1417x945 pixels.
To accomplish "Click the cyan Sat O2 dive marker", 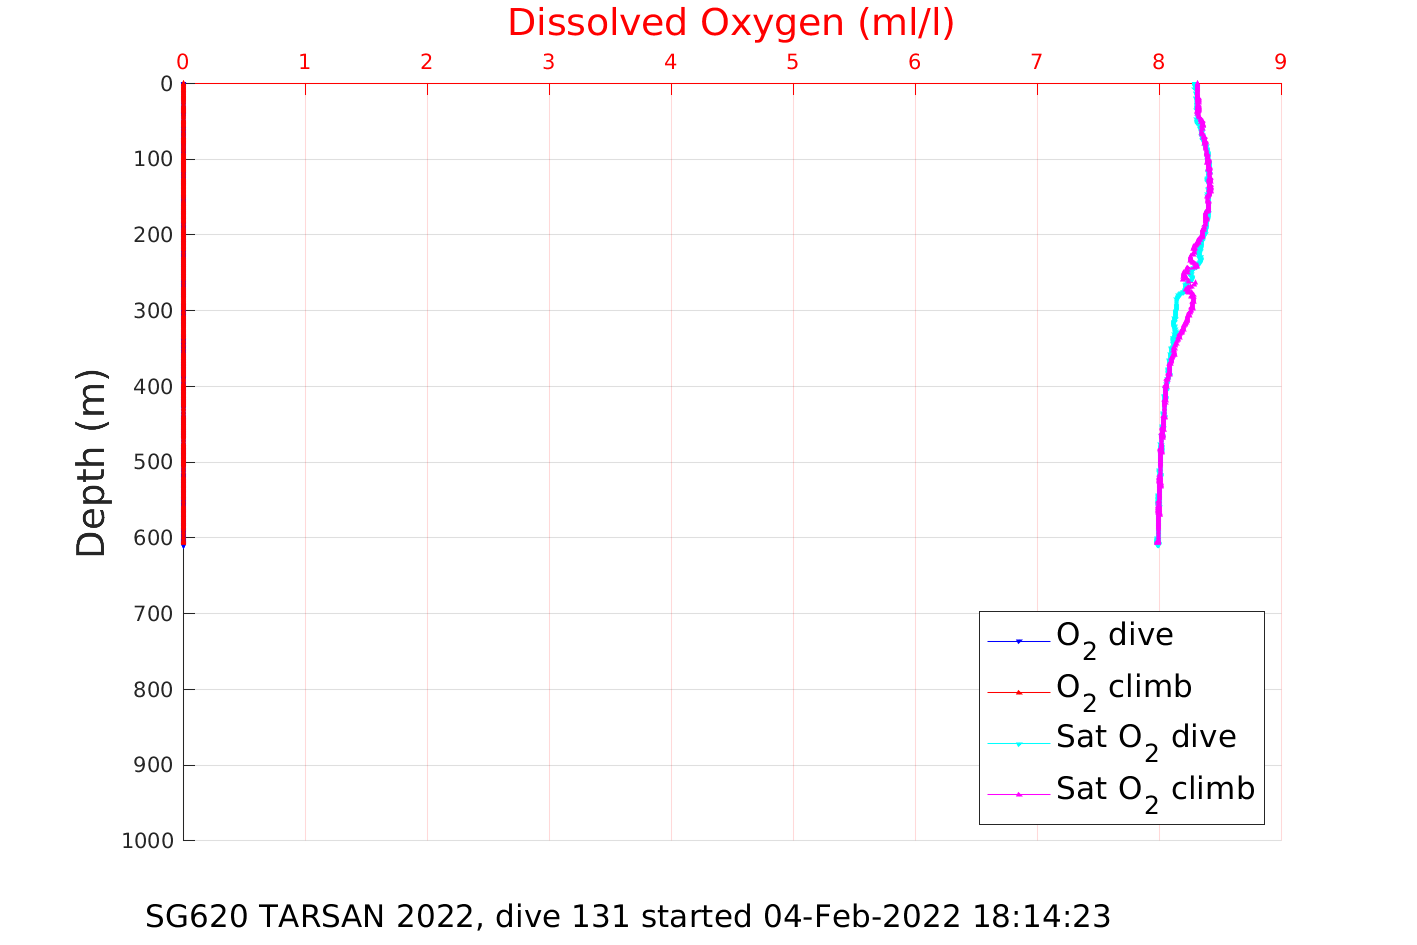I will [x=1019, y=744].
